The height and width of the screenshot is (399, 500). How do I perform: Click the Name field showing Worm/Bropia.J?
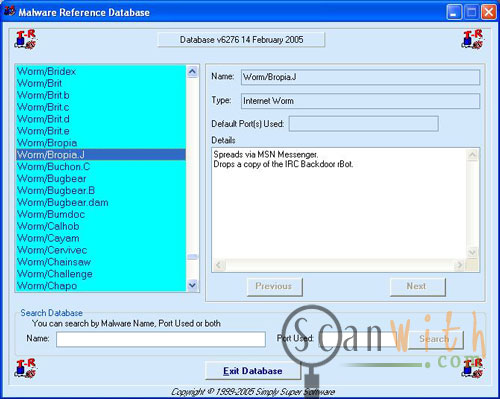tap(360, 77)
